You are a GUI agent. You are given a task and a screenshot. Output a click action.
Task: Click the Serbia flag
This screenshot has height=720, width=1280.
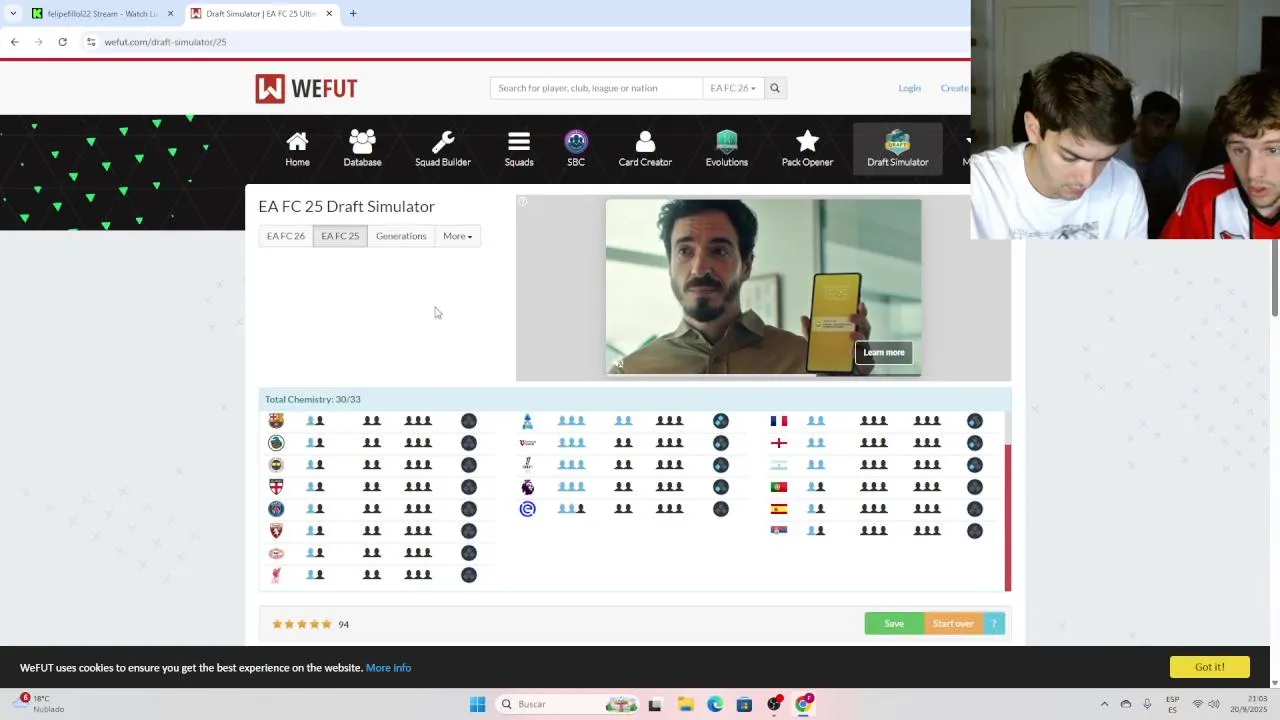point(778,531)
